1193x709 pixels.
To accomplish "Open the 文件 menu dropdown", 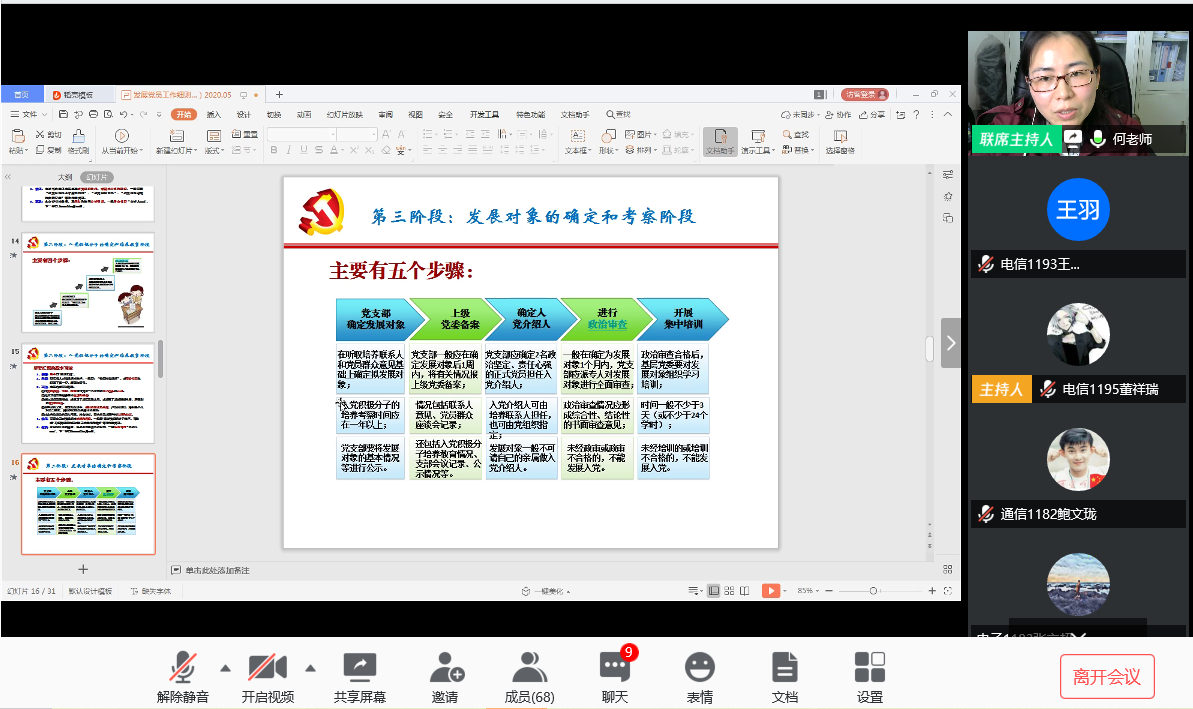I will pos(29,115).
